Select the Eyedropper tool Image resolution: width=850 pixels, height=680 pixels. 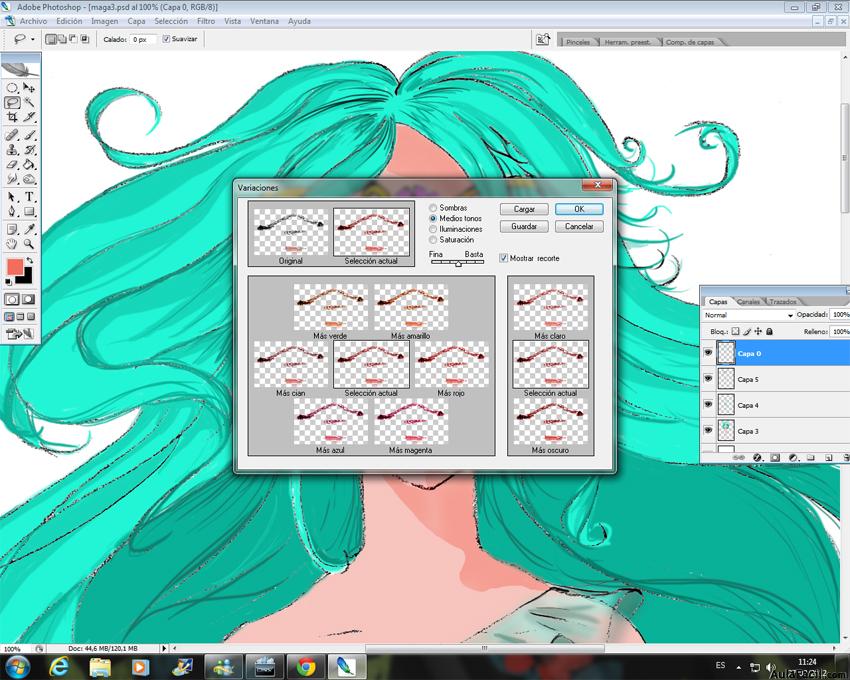tap(29, 229)
